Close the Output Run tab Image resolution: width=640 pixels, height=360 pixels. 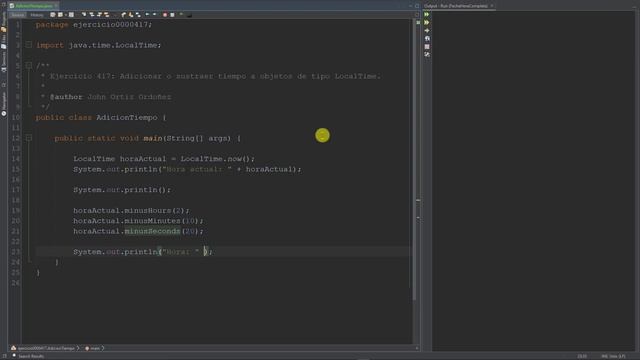pos(492,6)
